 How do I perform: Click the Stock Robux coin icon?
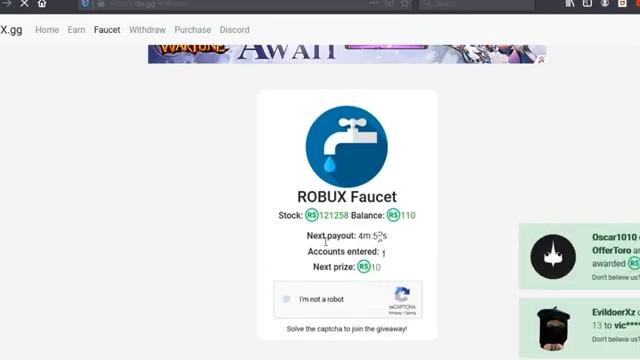pos(311,215)
